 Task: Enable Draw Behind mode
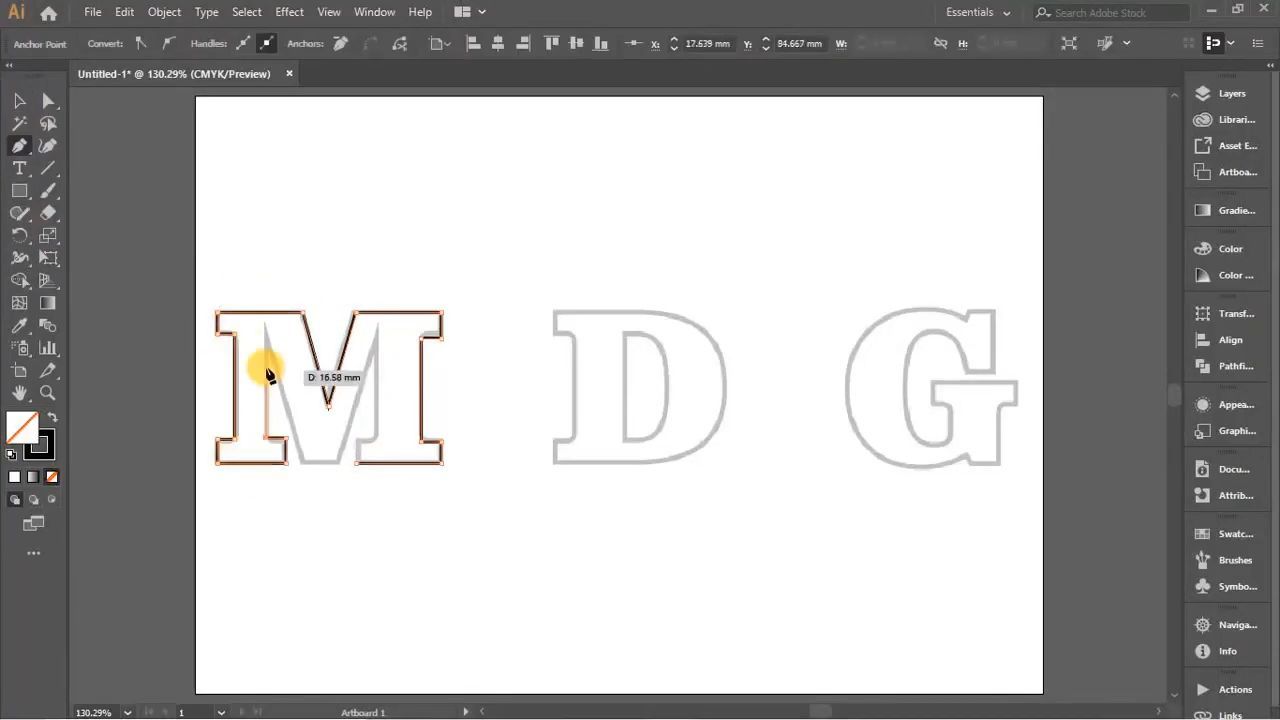[x=33, y=499]
